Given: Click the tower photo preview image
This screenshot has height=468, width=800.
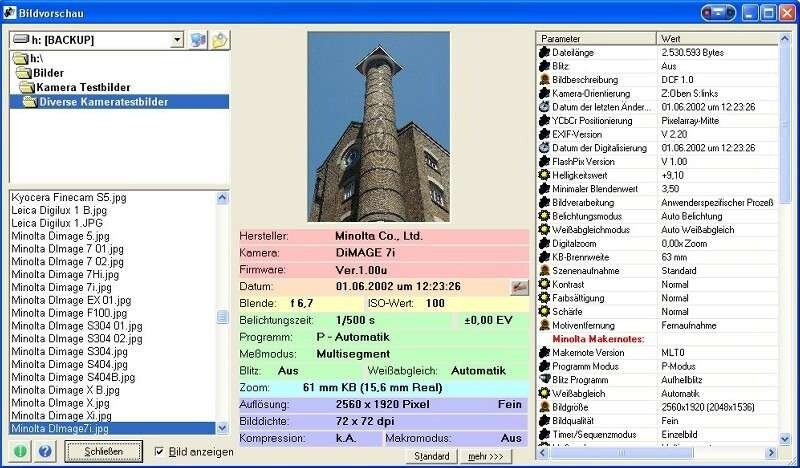Looking at the screenshot, I should click(x=379, y=127).
